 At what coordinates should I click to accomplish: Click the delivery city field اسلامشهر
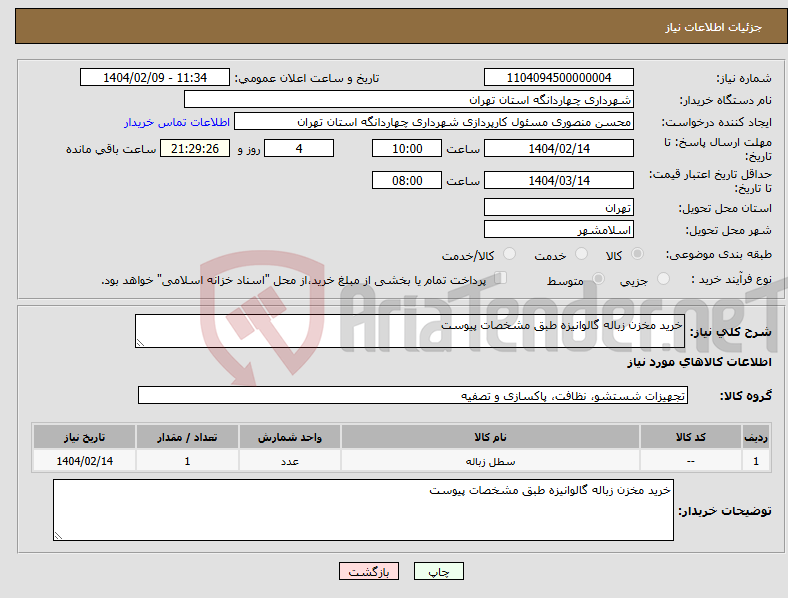coord(558,230)
